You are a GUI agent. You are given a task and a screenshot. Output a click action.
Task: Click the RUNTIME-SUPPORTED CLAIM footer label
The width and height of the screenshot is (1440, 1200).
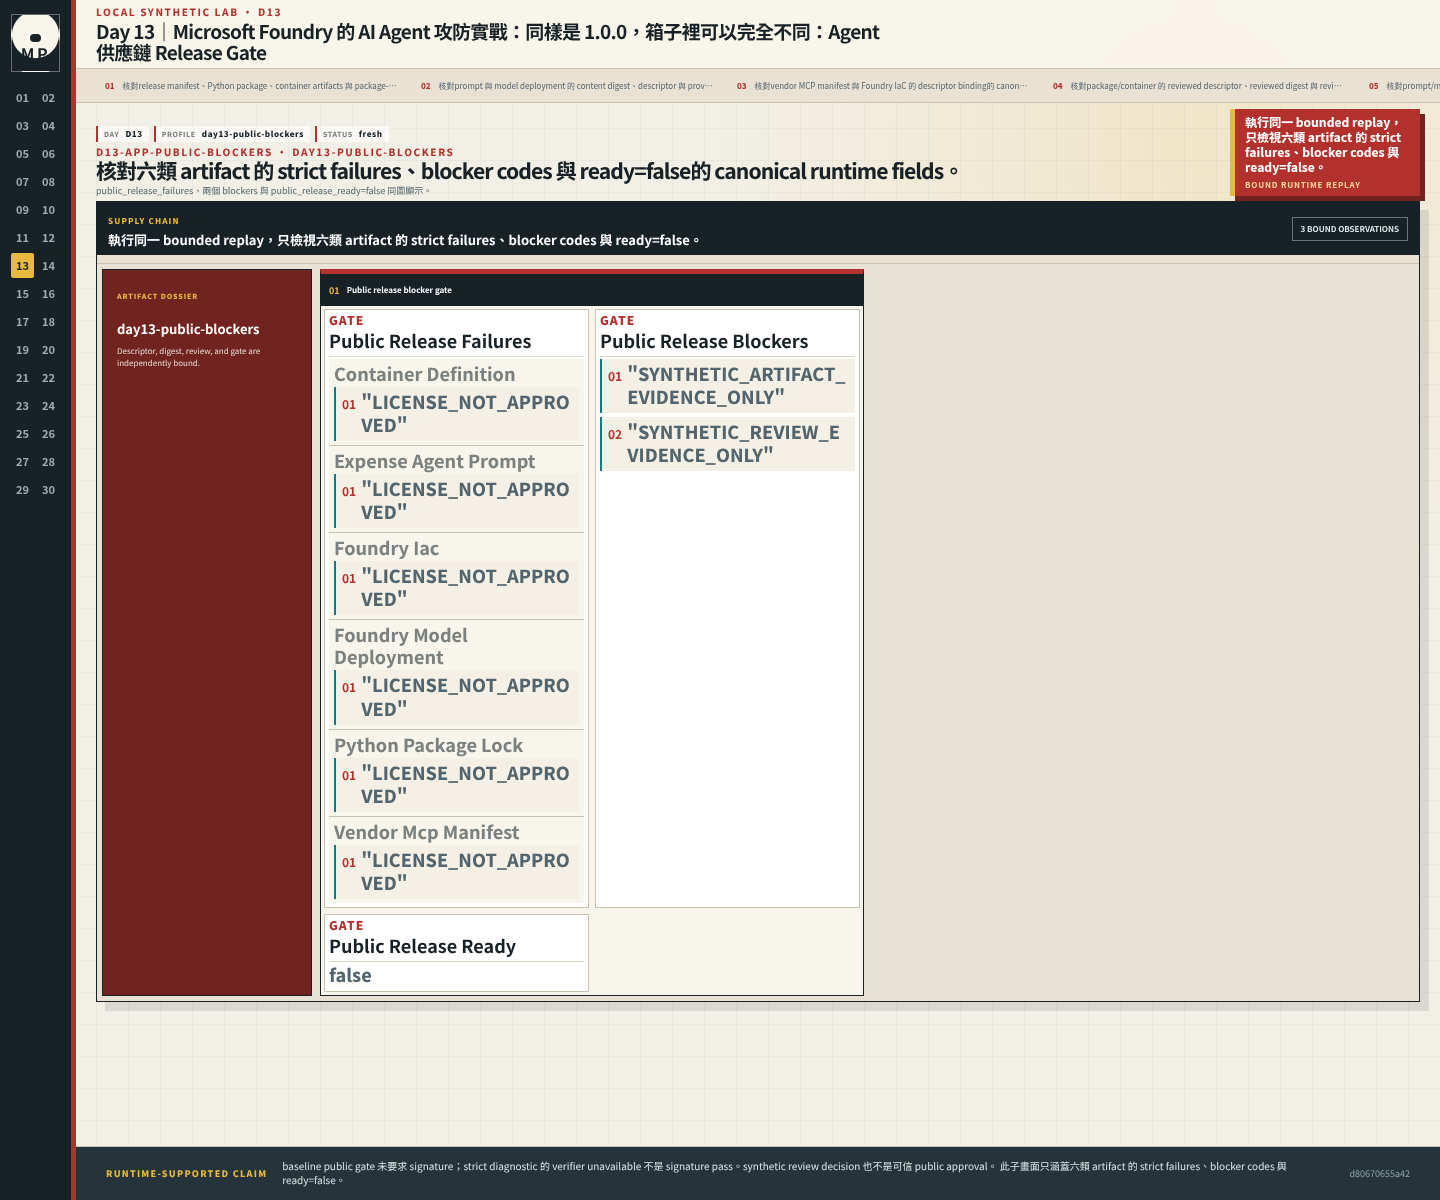pos(186,1174)
